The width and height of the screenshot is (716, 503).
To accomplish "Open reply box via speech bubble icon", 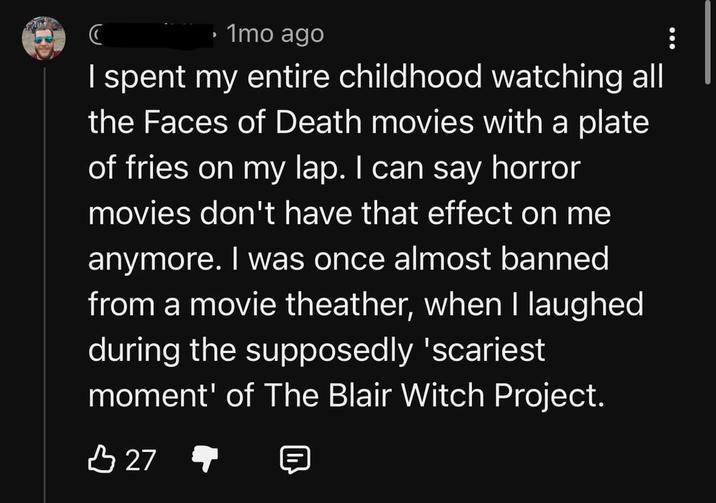I will [x=295, y=459].
